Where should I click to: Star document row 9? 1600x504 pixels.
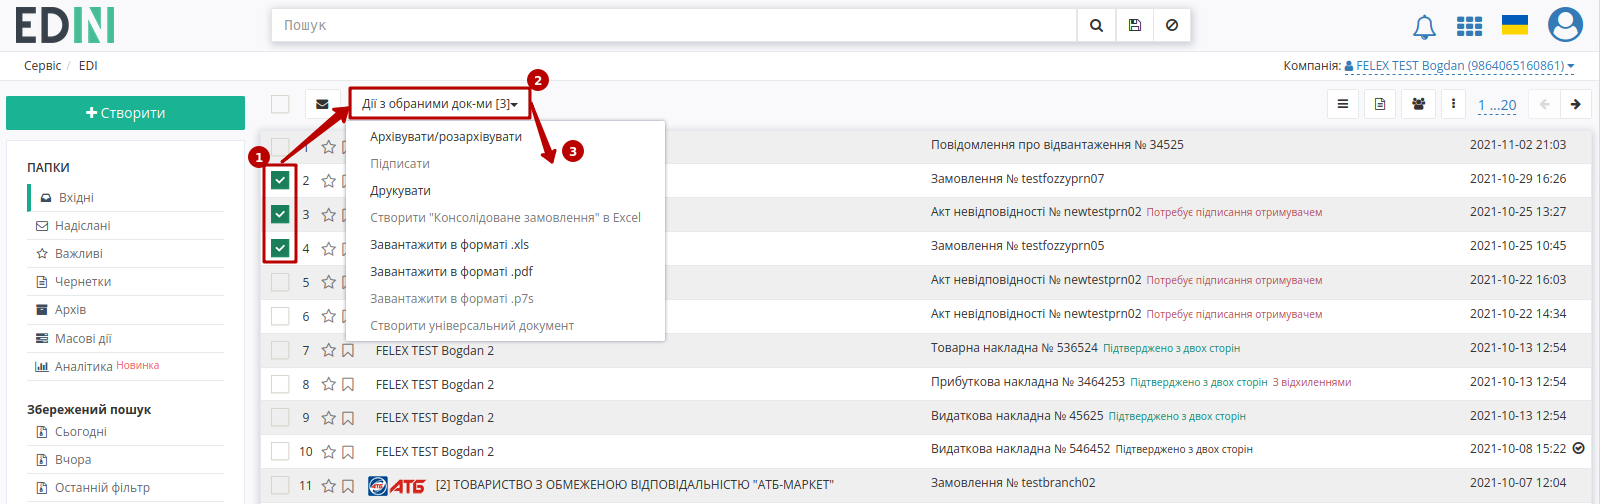(328, 418)
